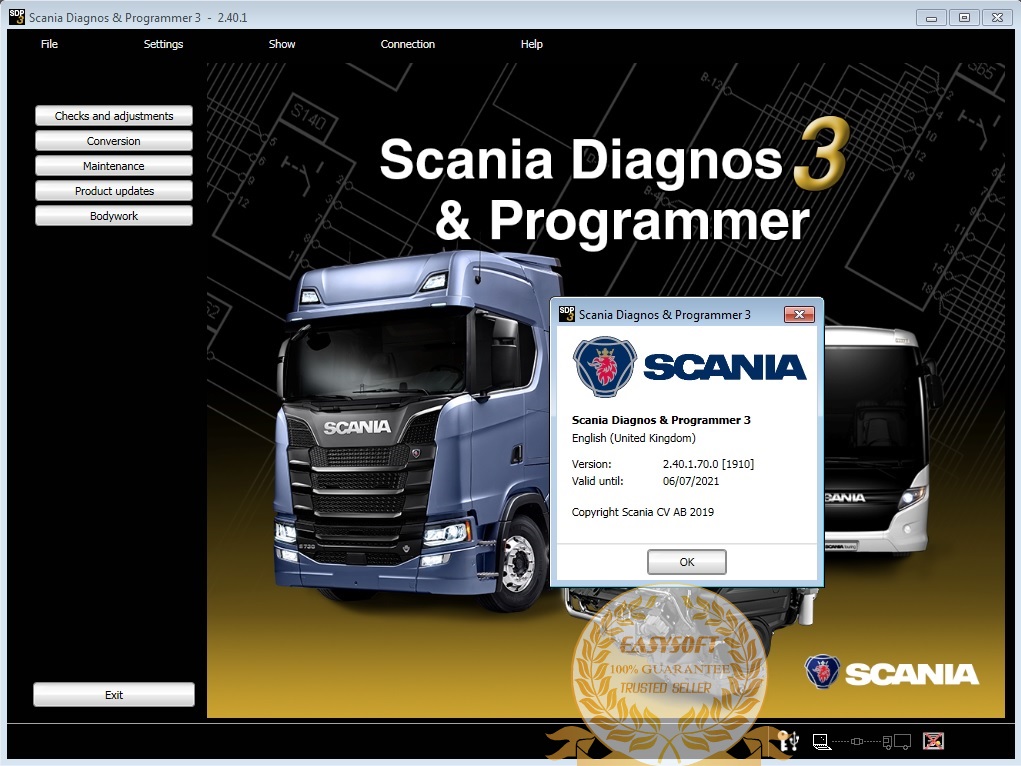This screenshot has height=766, width=1021.
Task: Click the truck vehicle connection icon
Action: (x=897, y=741)
